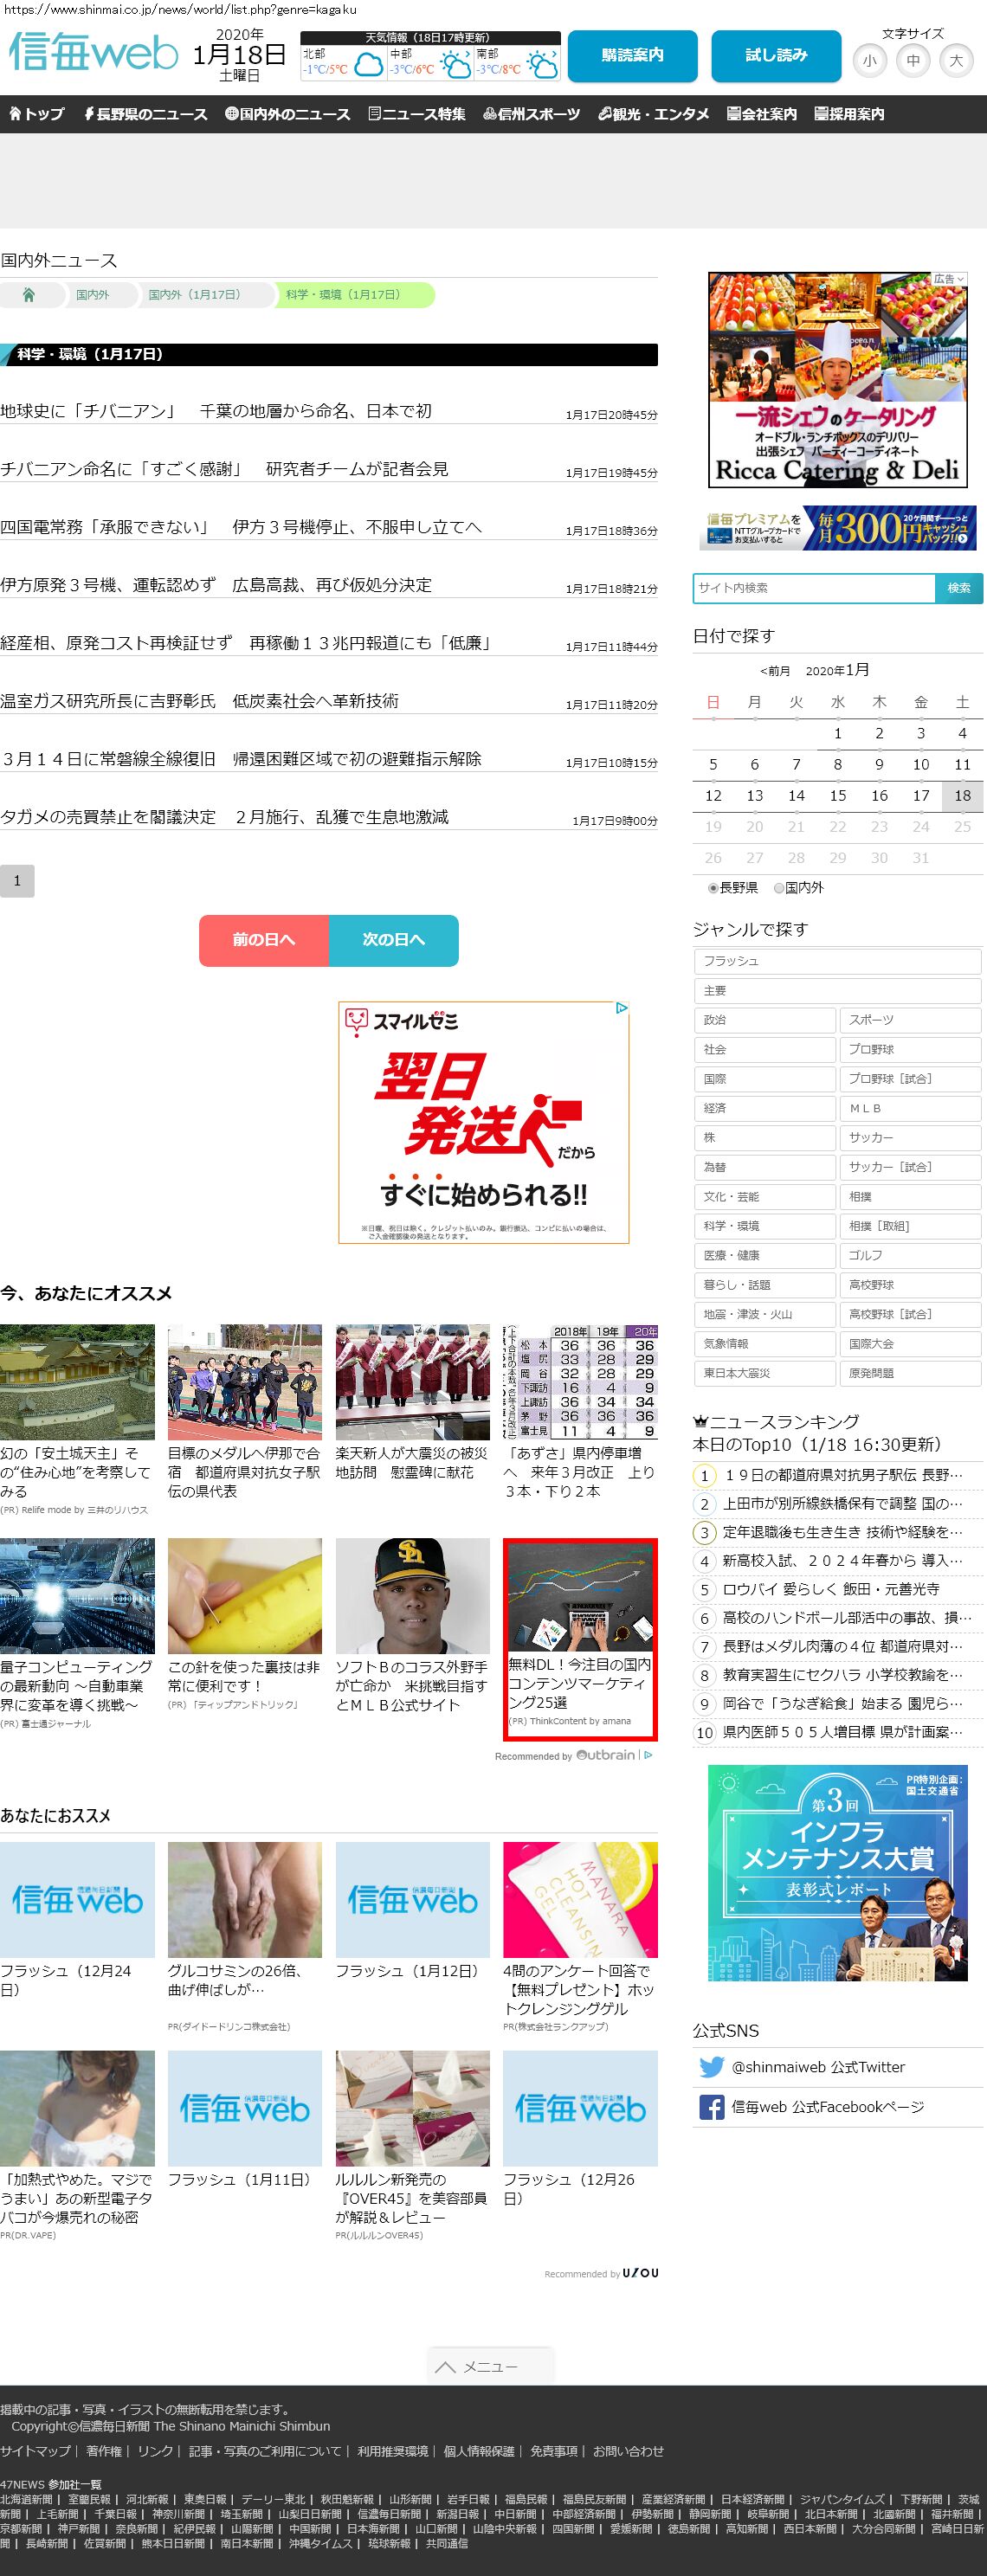
Task: Select the 国内外 radio button
Action: click(x=779, y=888)
